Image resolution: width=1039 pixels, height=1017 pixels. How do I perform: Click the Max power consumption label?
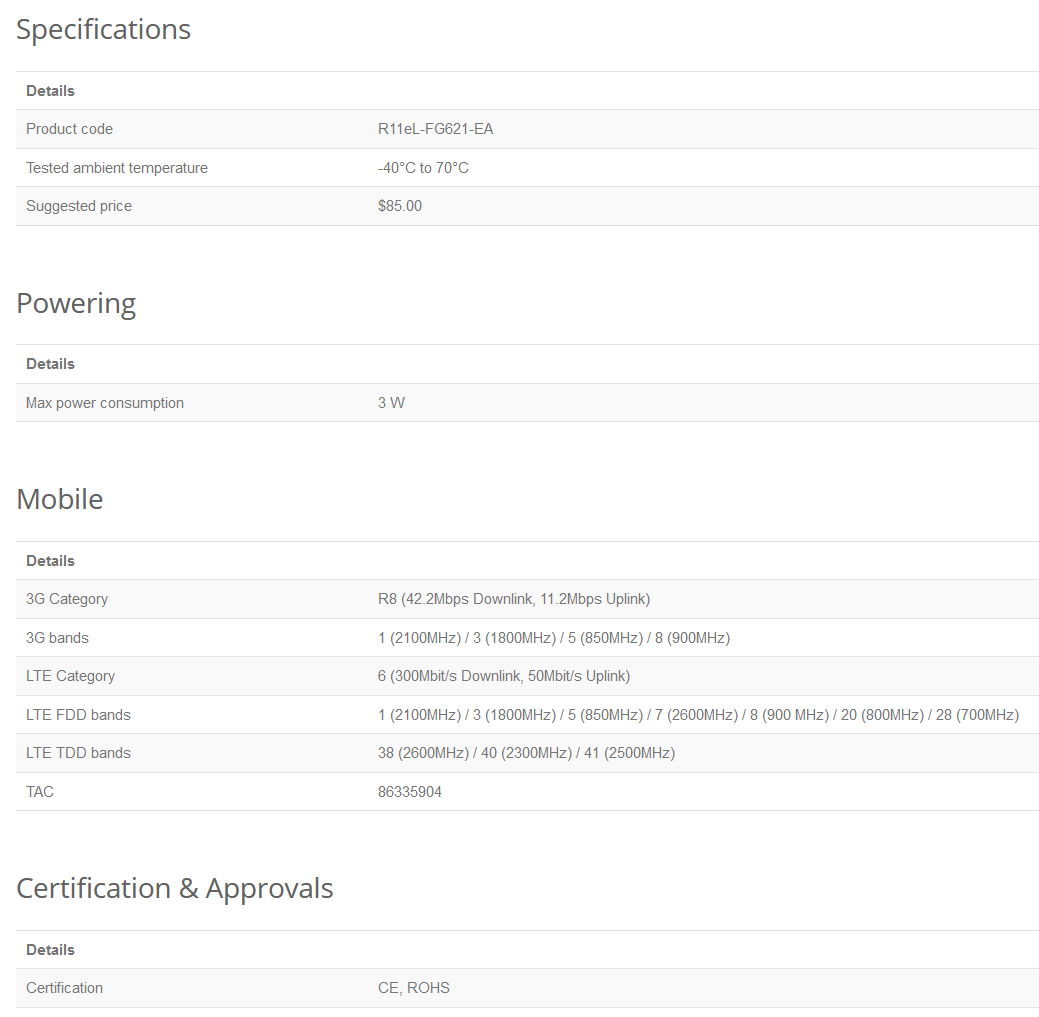point(105,403)
